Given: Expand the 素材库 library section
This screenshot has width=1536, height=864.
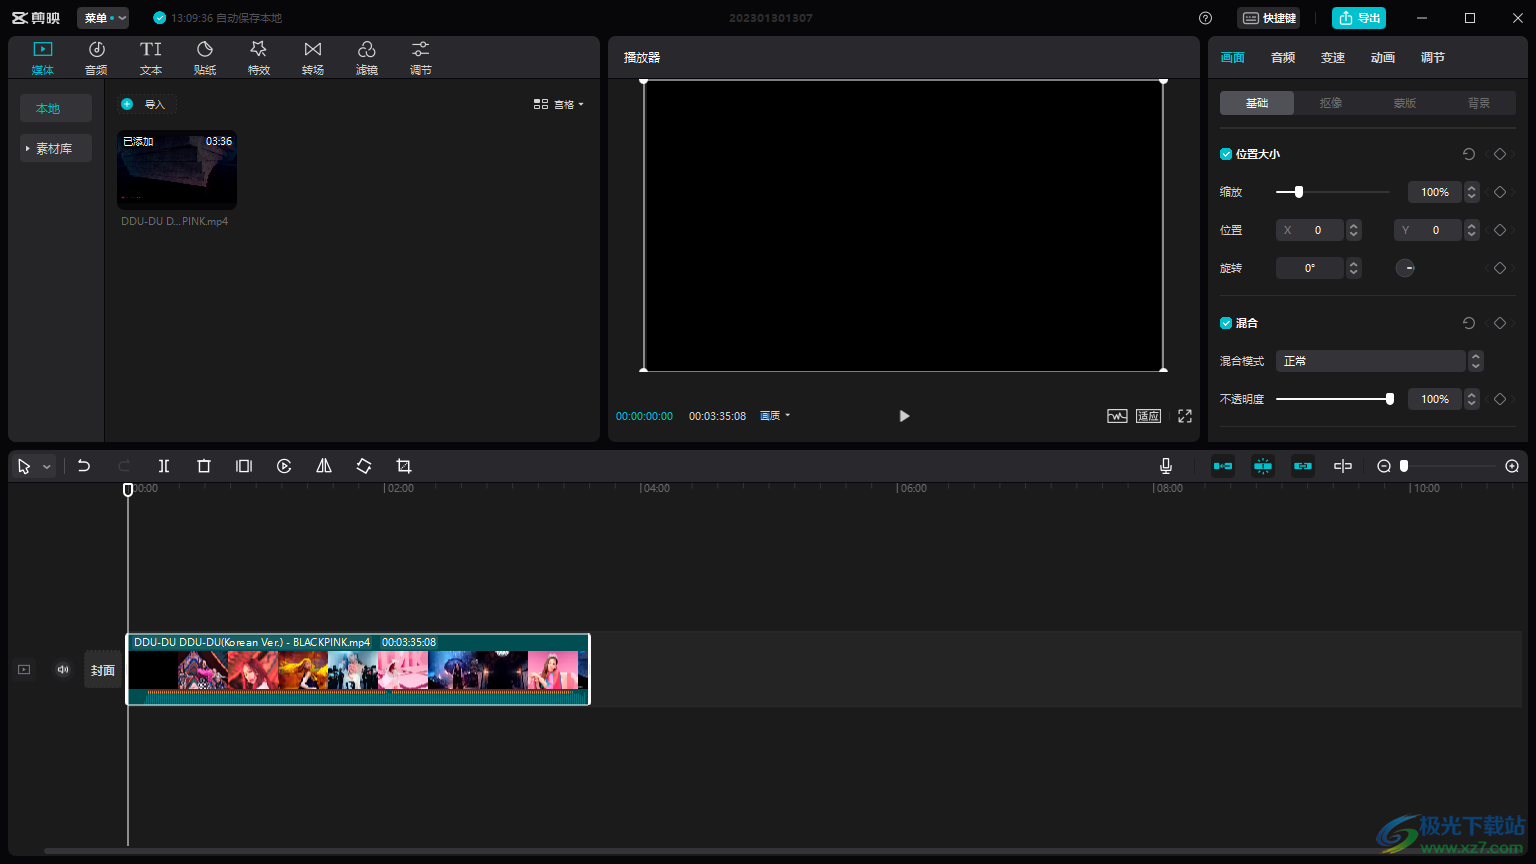Looking at the screenshot, I should 56,148.
